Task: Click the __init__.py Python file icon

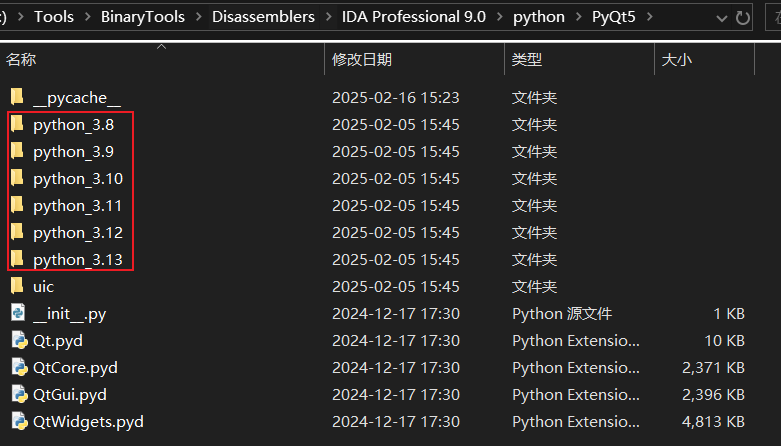Action: point(17,314)
